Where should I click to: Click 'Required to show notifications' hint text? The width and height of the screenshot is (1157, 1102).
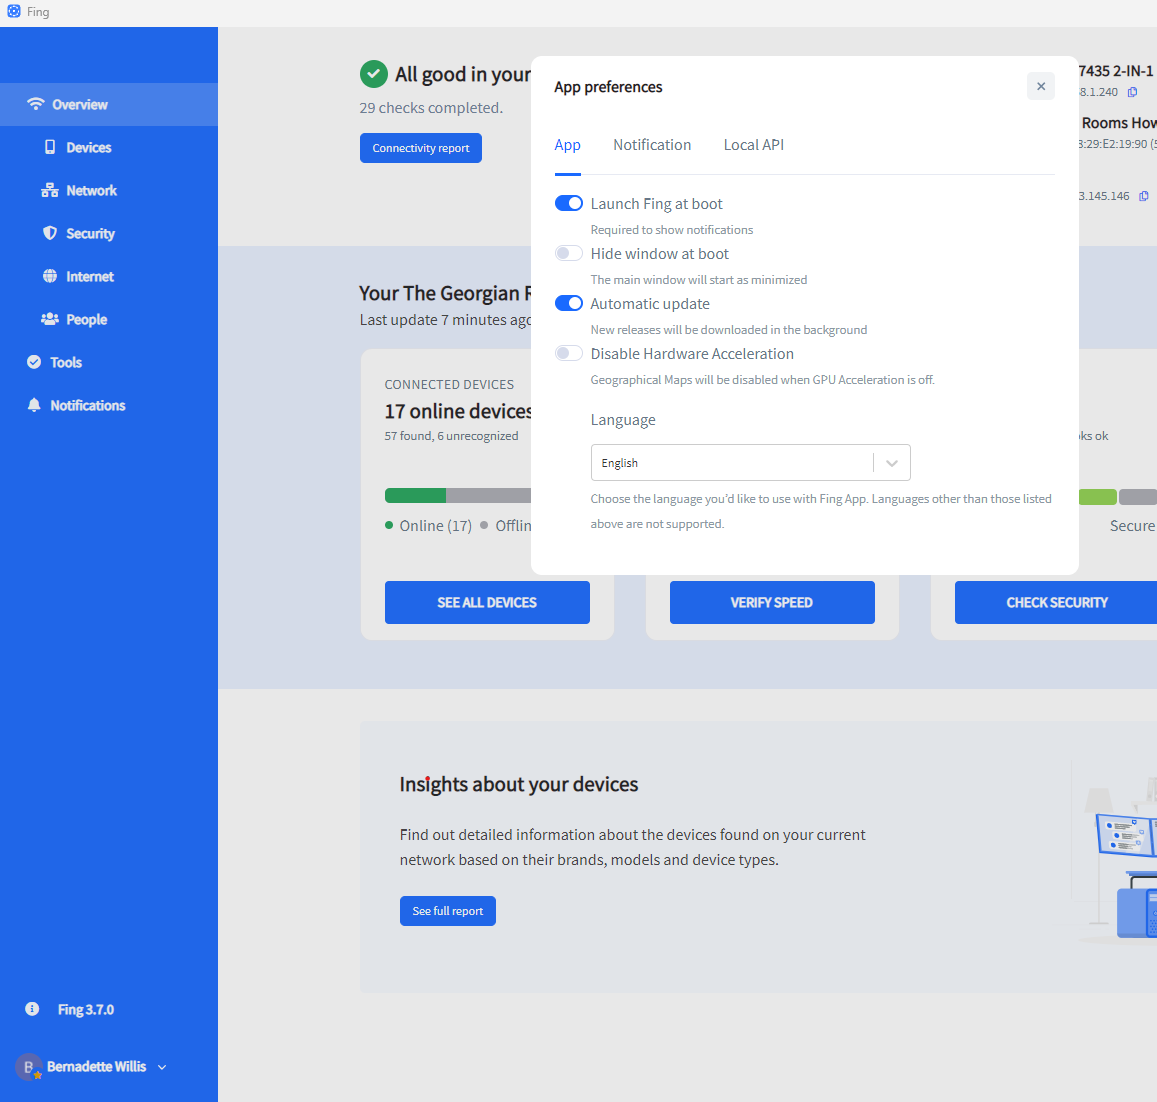coord(671,230)
